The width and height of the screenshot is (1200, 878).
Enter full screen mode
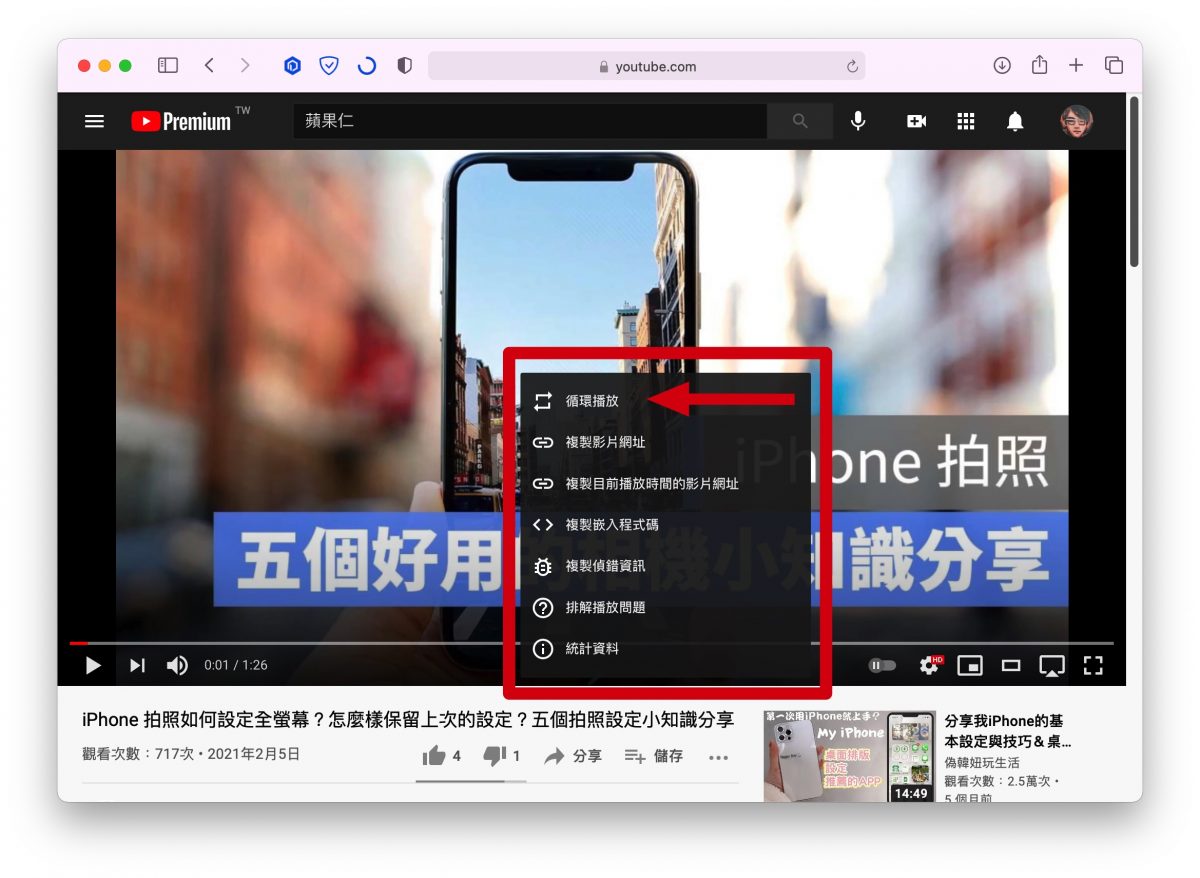click(1093, 665)
